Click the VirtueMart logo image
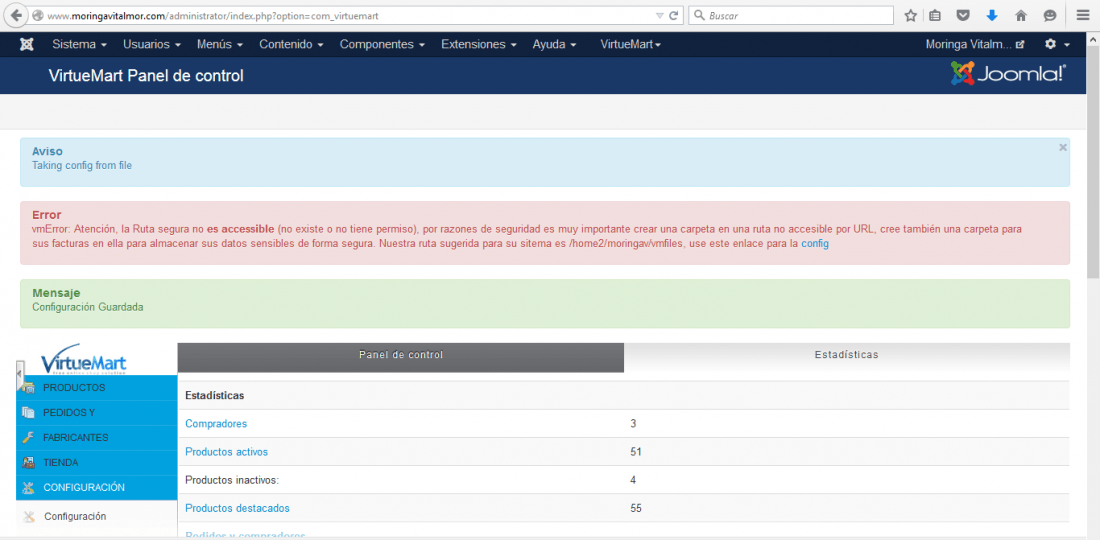Screen dimensions: 1100x540 point(84,360)
